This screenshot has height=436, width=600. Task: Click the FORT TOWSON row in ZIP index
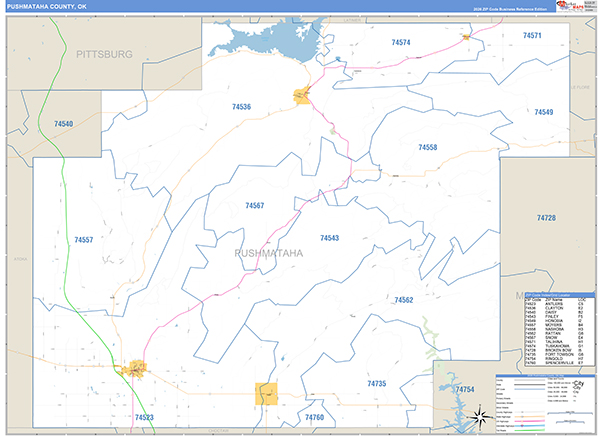[555, 354]
